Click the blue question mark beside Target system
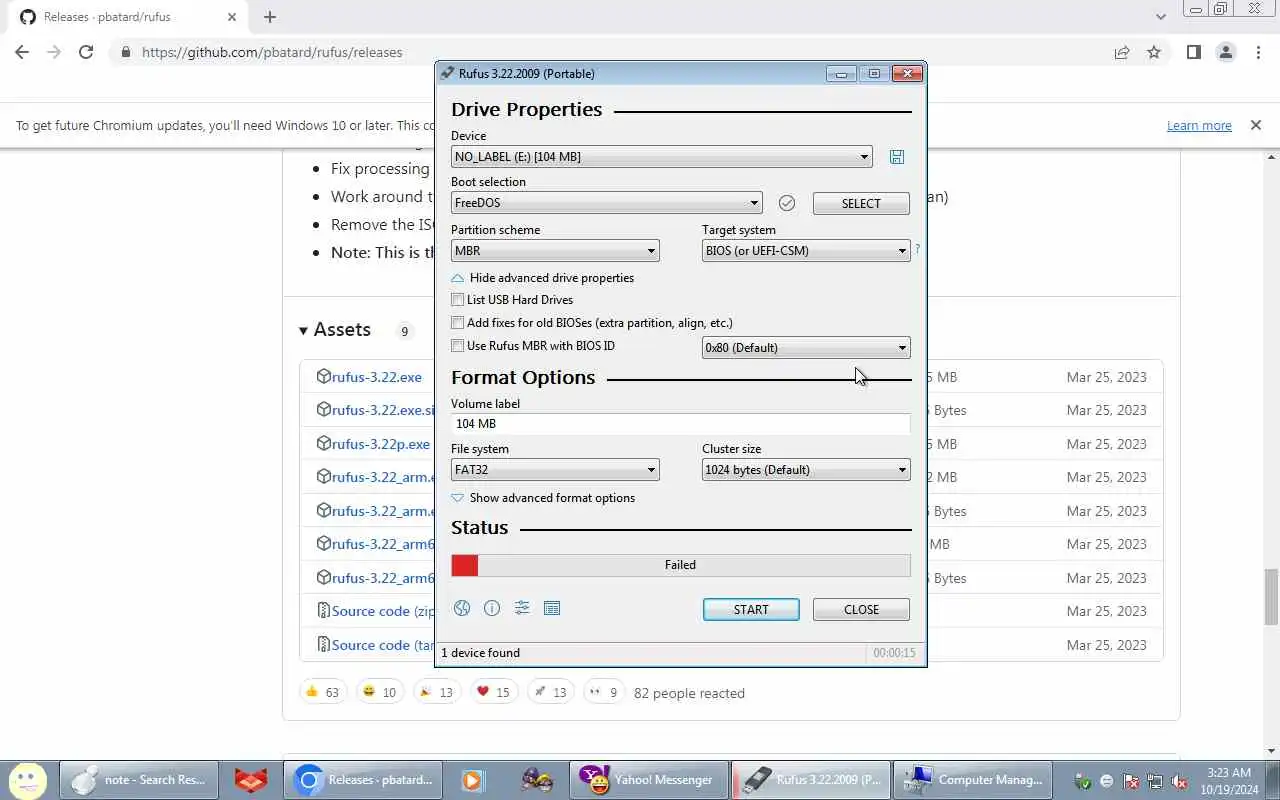Screen dimensions: 1280x800 (917, 249)
